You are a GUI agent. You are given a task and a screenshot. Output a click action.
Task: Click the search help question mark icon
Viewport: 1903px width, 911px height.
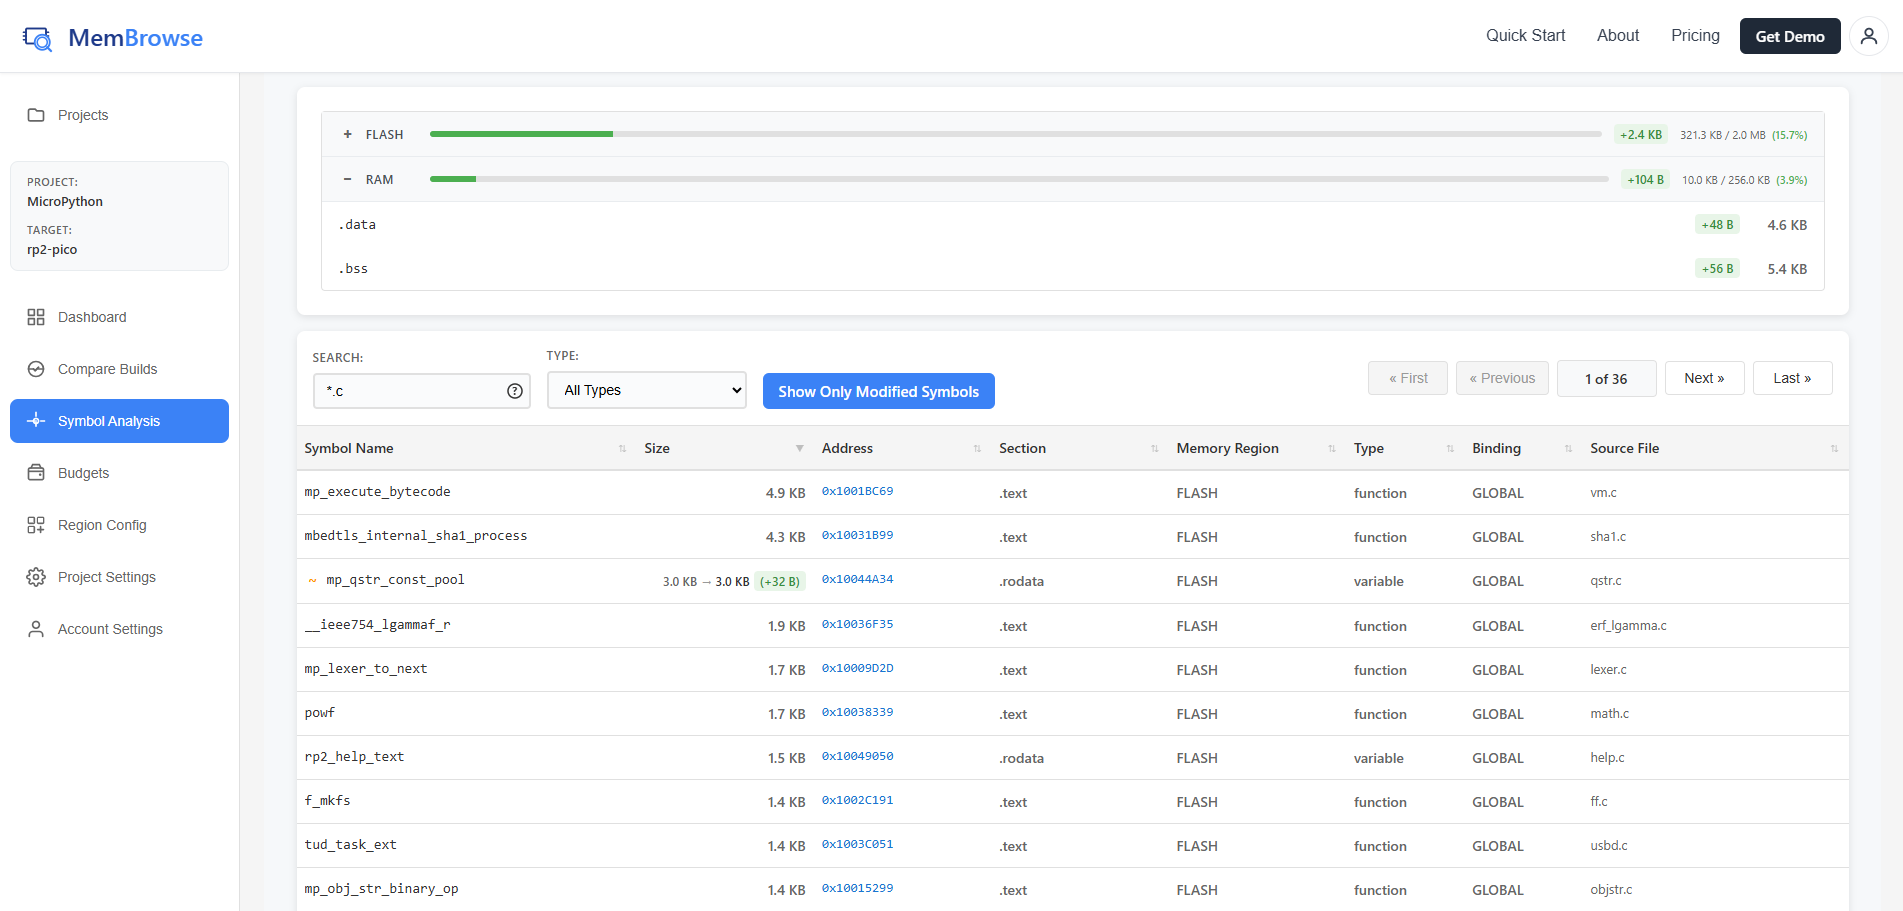[514, 391]
